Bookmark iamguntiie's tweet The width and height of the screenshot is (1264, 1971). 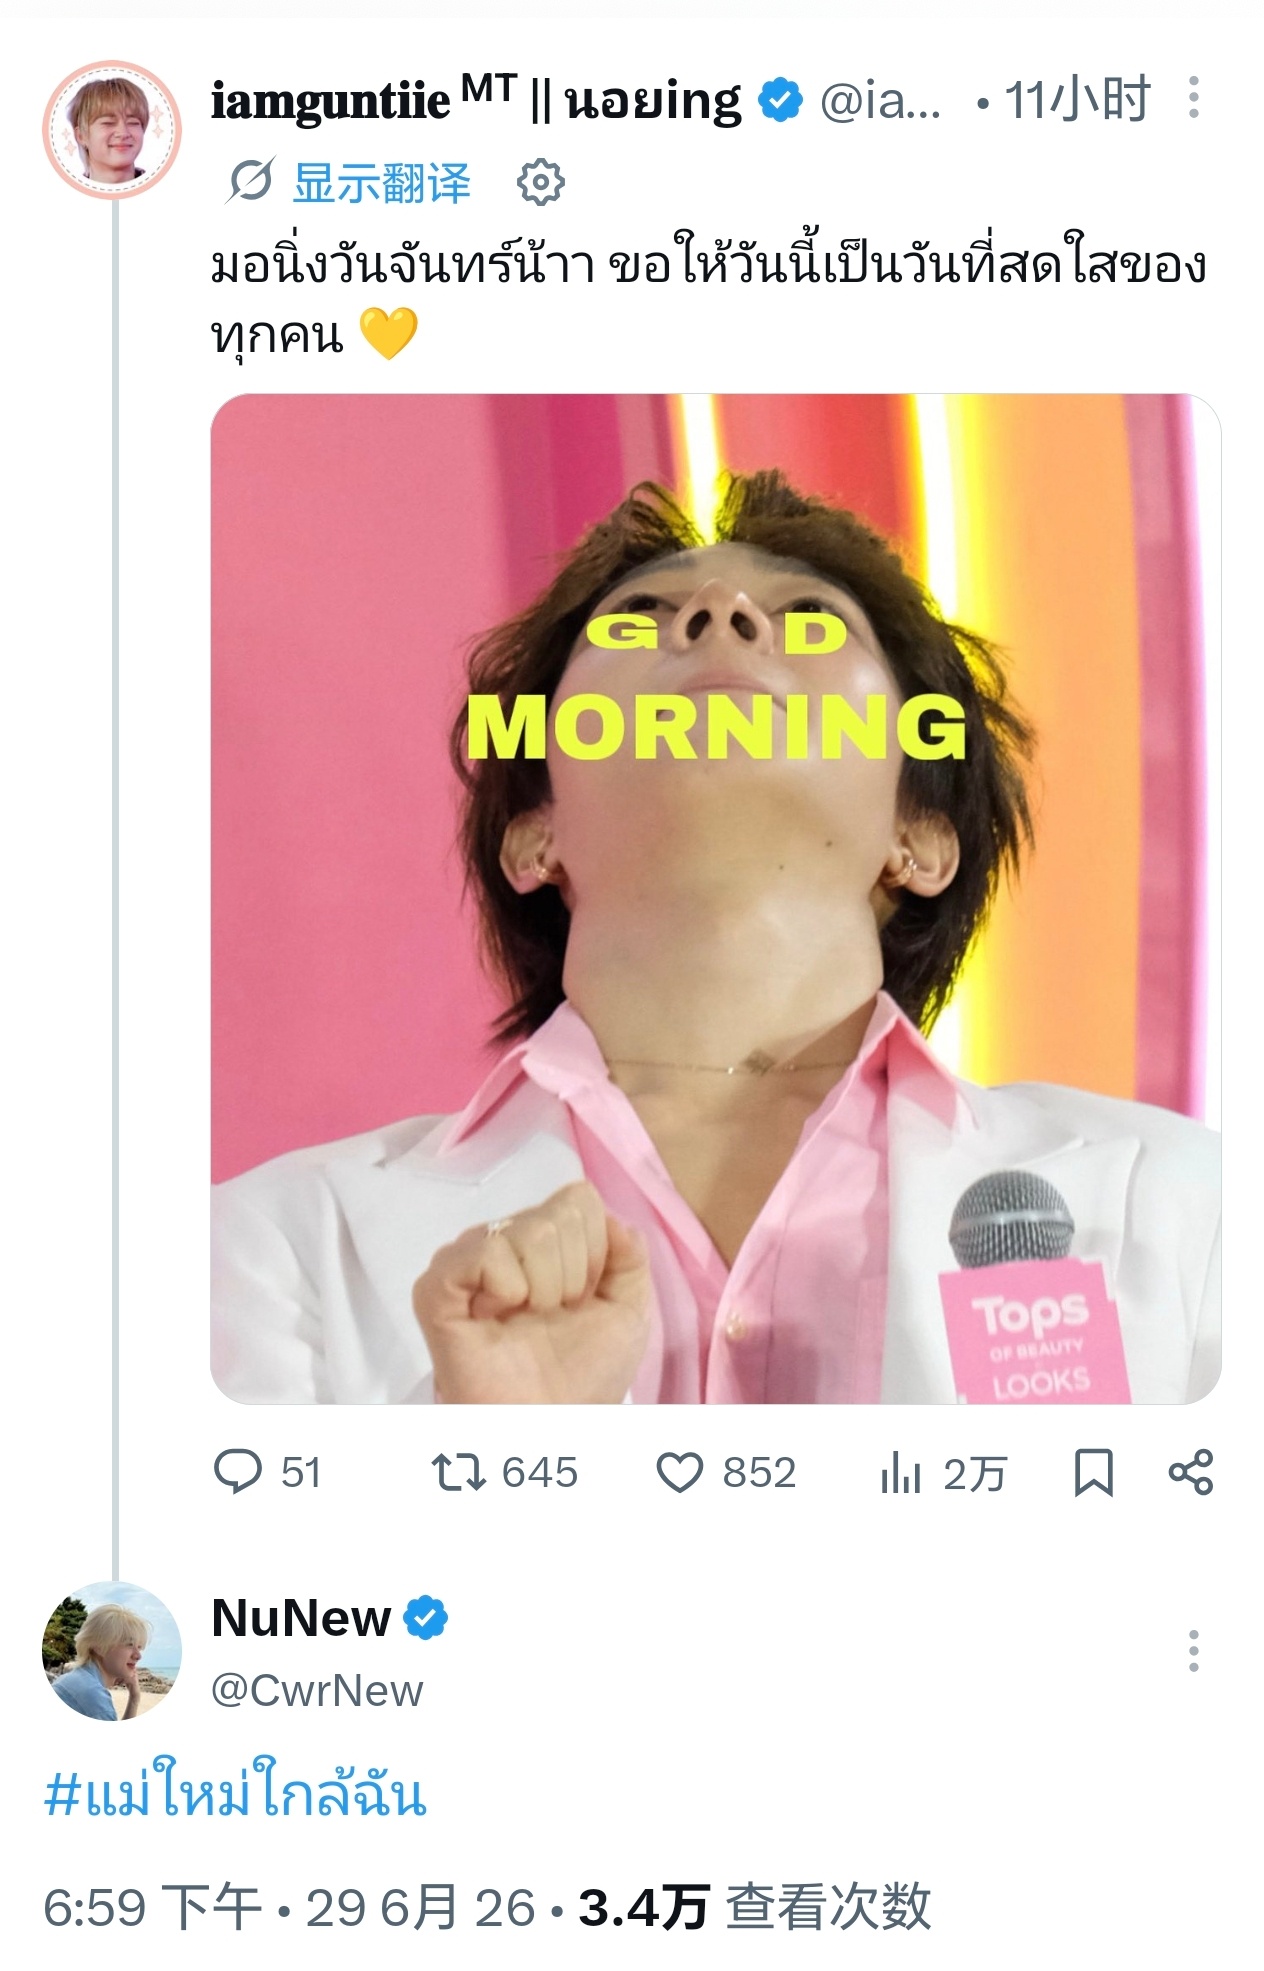1093,1473
